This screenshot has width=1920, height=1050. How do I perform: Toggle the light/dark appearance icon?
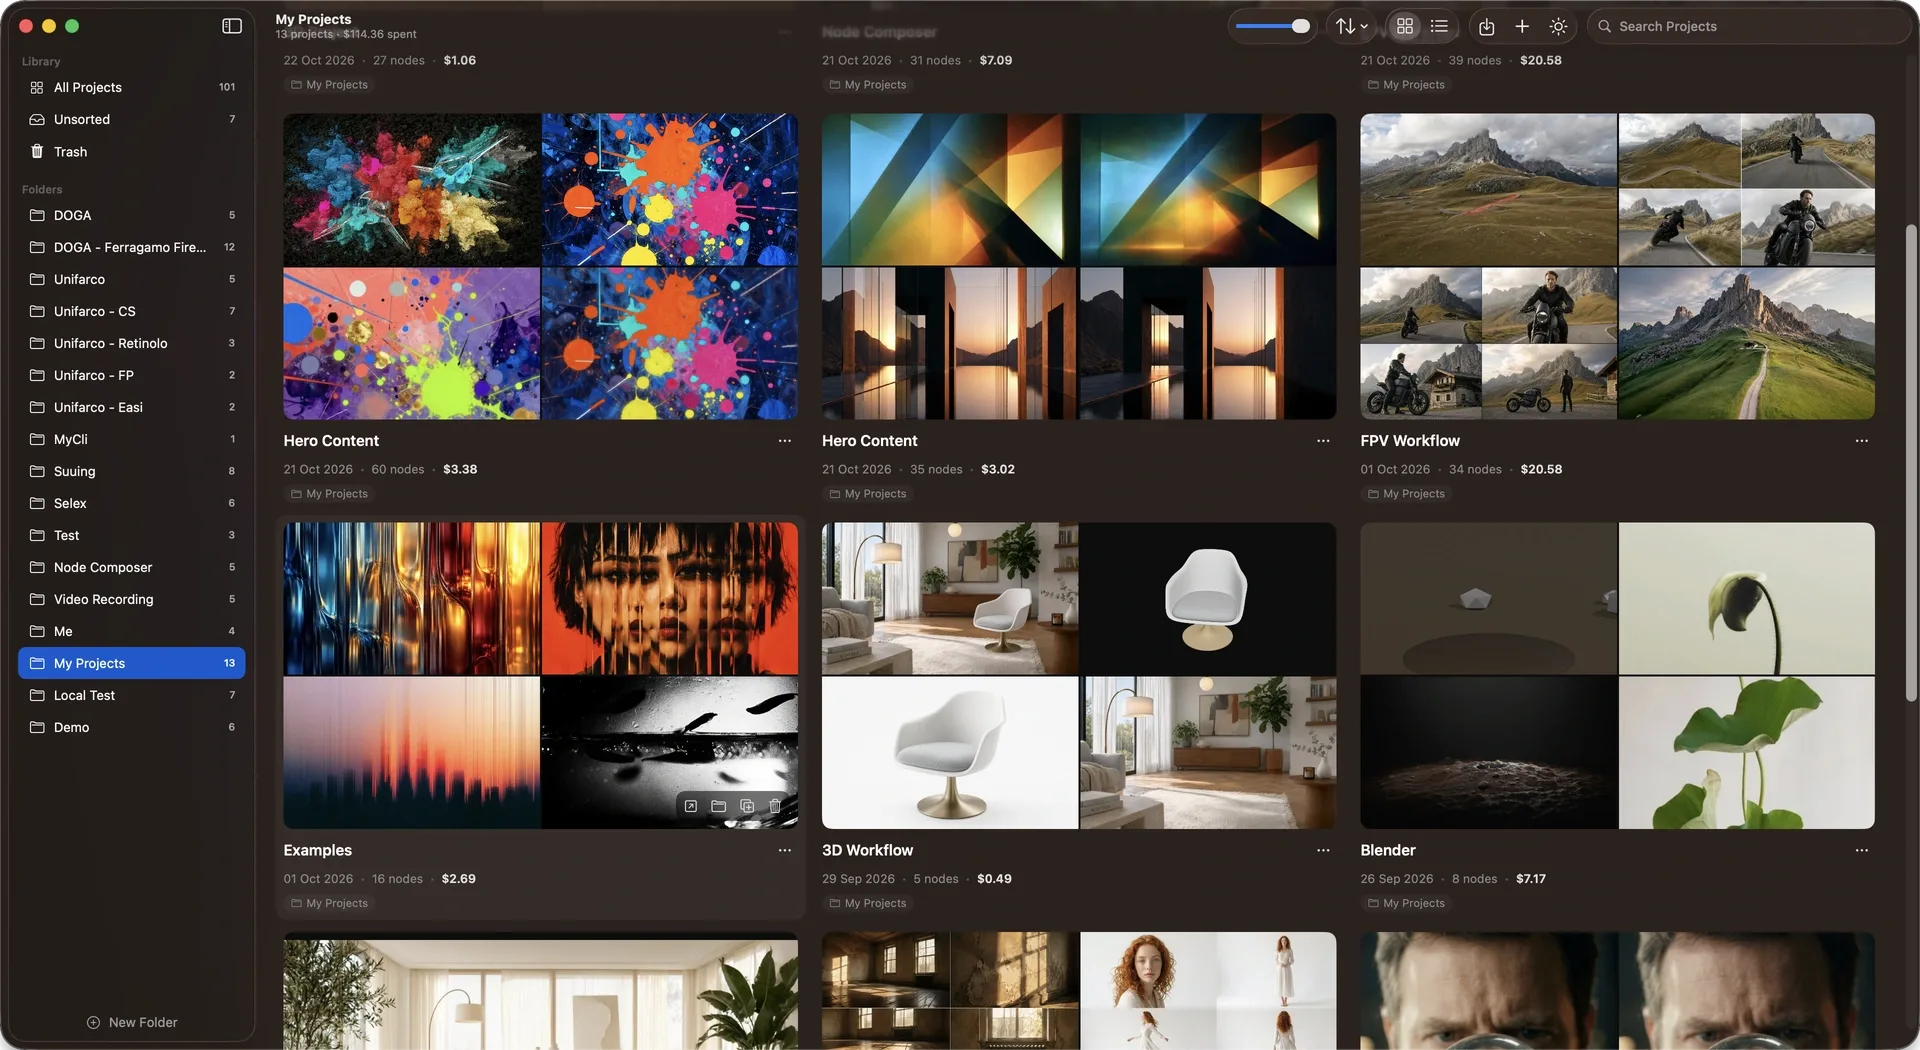[1558, 26]
